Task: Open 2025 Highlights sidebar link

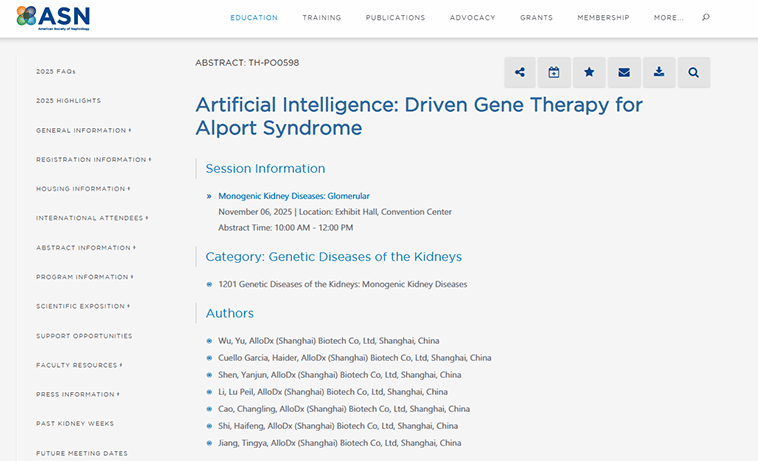Action: point(68,101)
